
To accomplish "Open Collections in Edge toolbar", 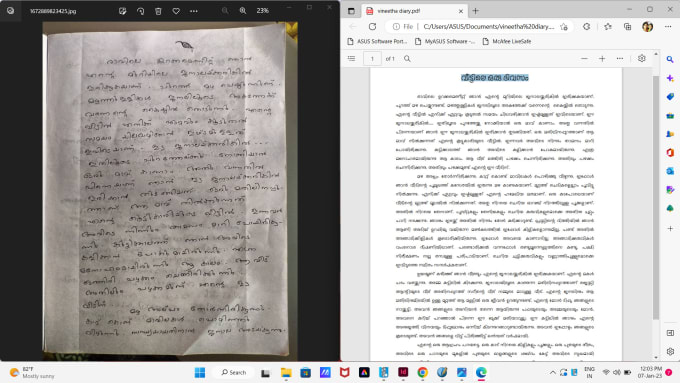I will click(628, 26).
